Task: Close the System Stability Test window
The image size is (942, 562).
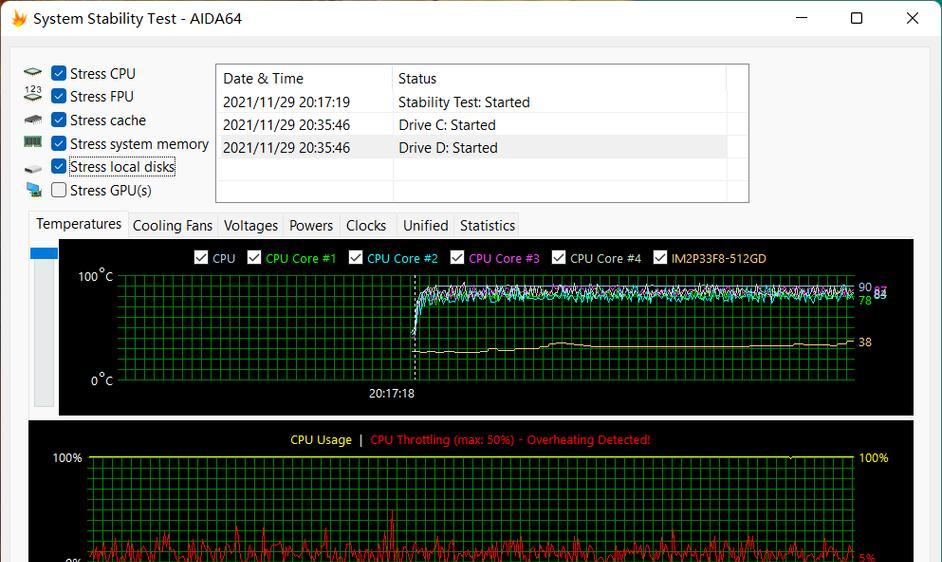Action: 912,18
